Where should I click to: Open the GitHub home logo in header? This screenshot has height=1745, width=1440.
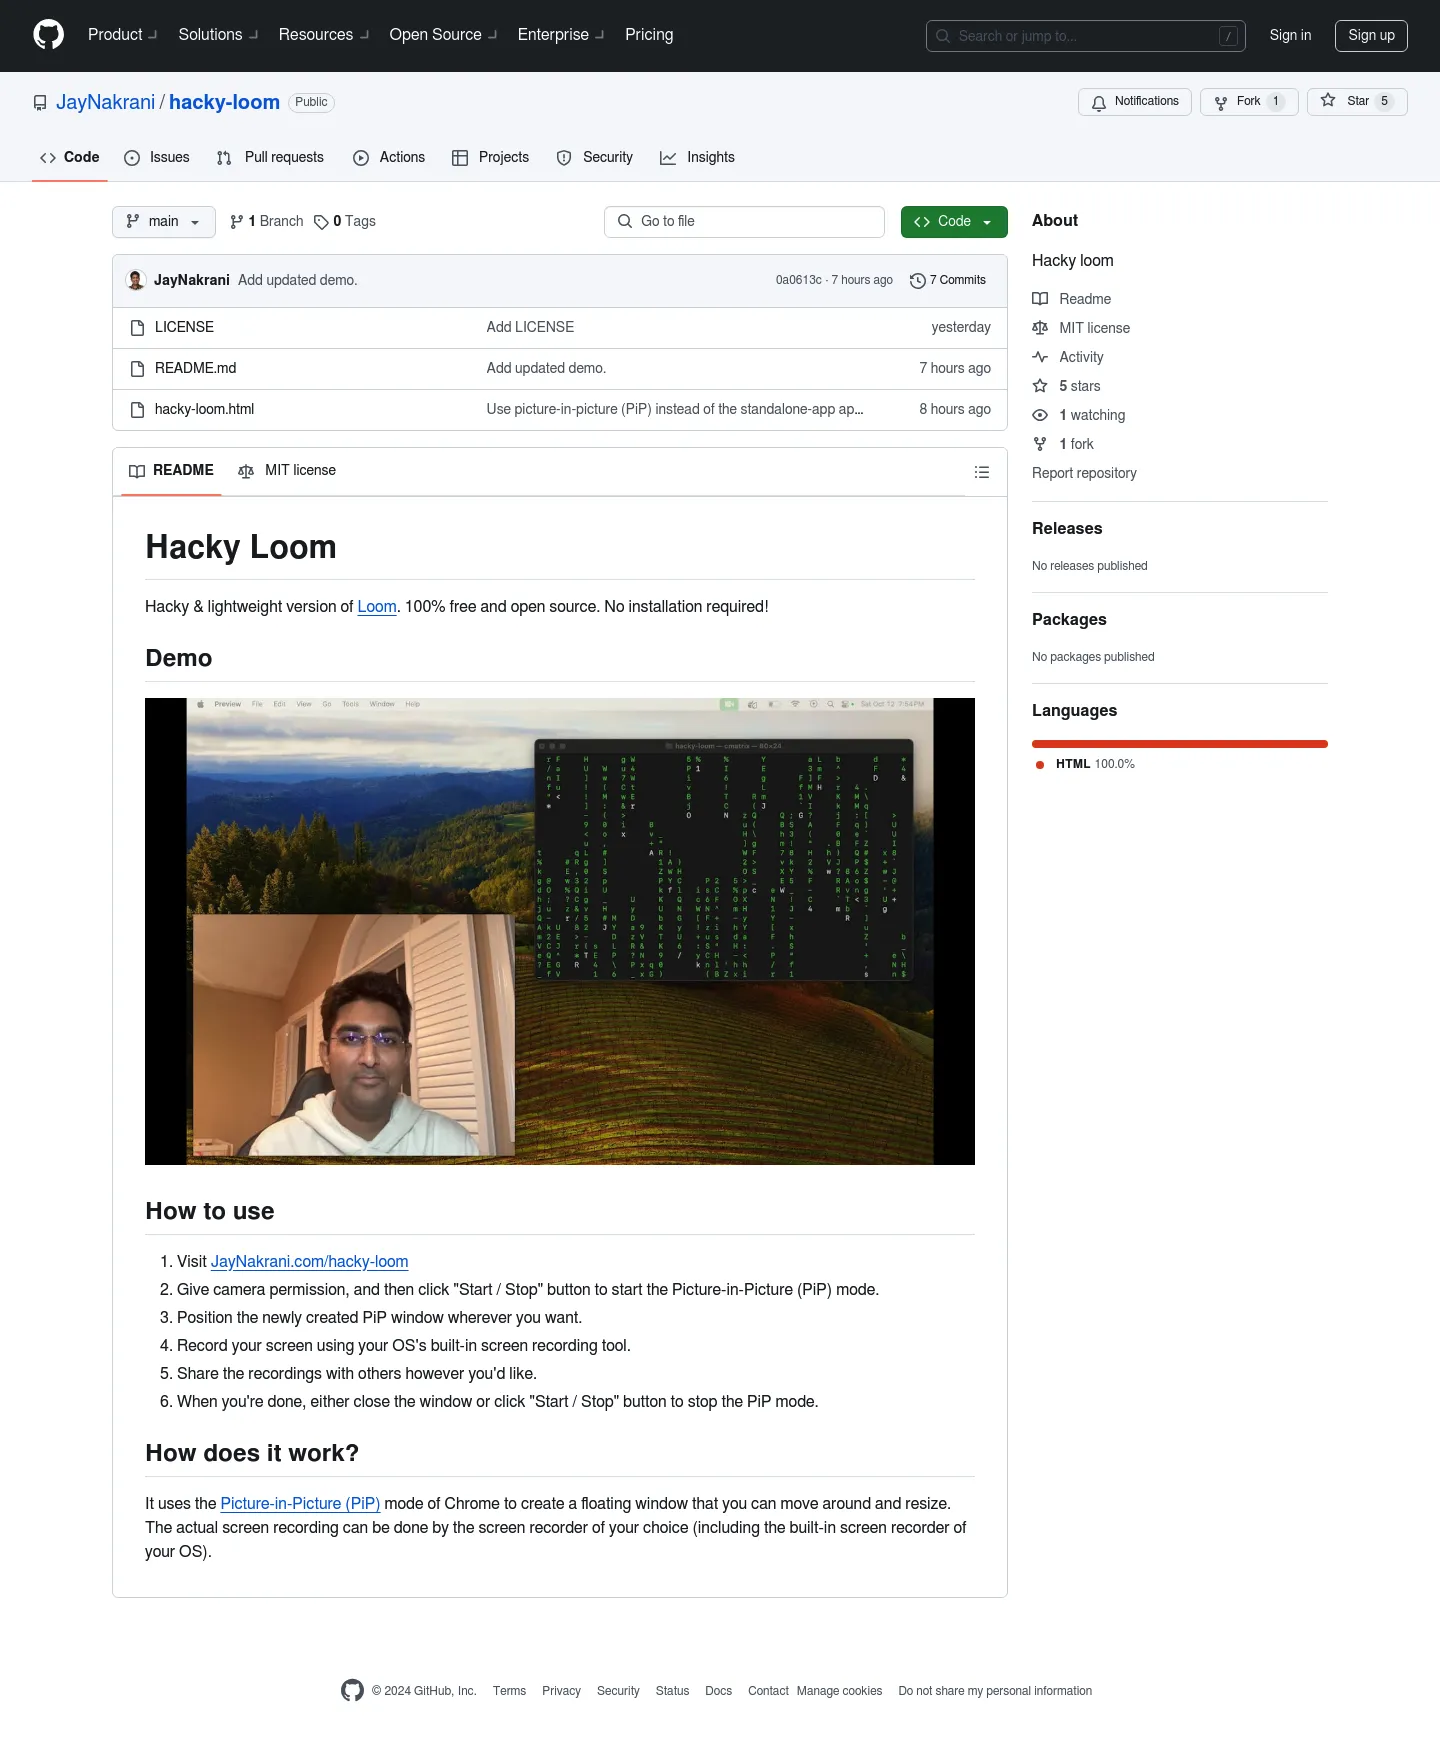point(48,35)
